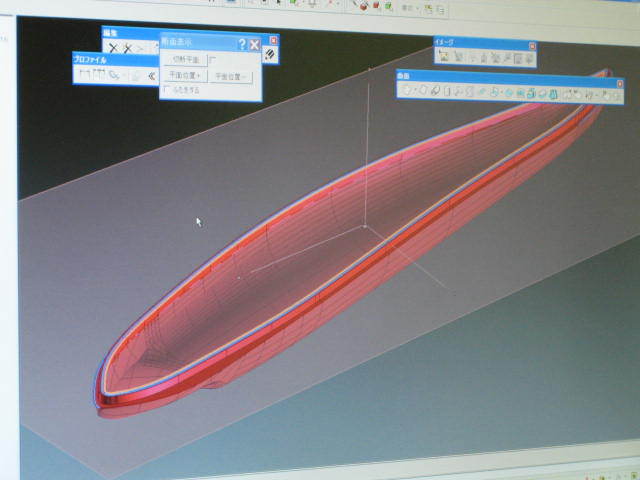Click the last icon in the イメージ toolbar
The height and width of the screenshot is (480, 640).
(x=529, y=60)
